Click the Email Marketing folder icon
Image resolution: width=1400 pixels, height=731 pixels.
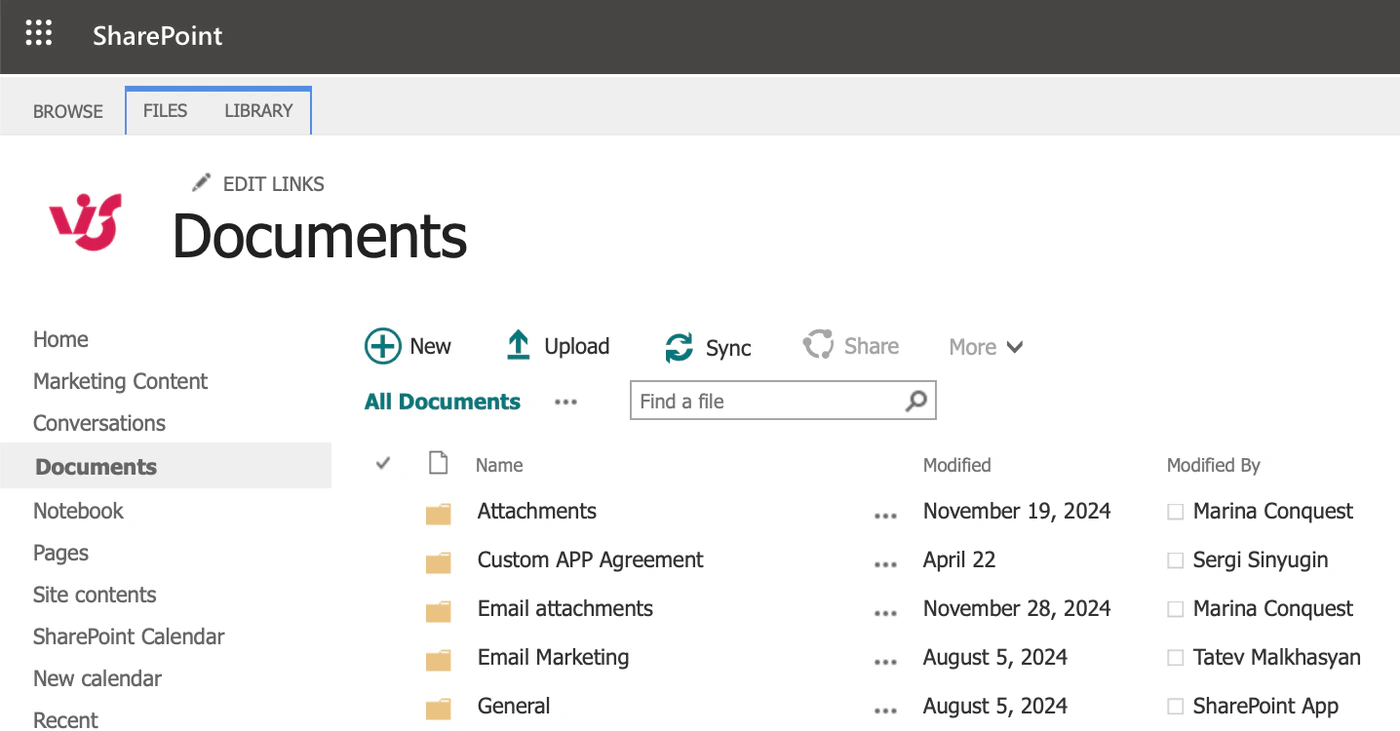click(x=438, y=661)
